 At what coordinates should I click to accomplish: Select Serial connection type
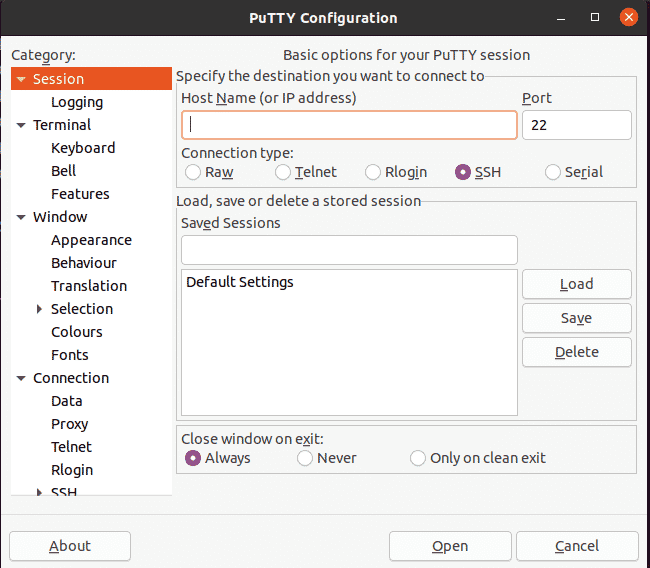point(553,172)
